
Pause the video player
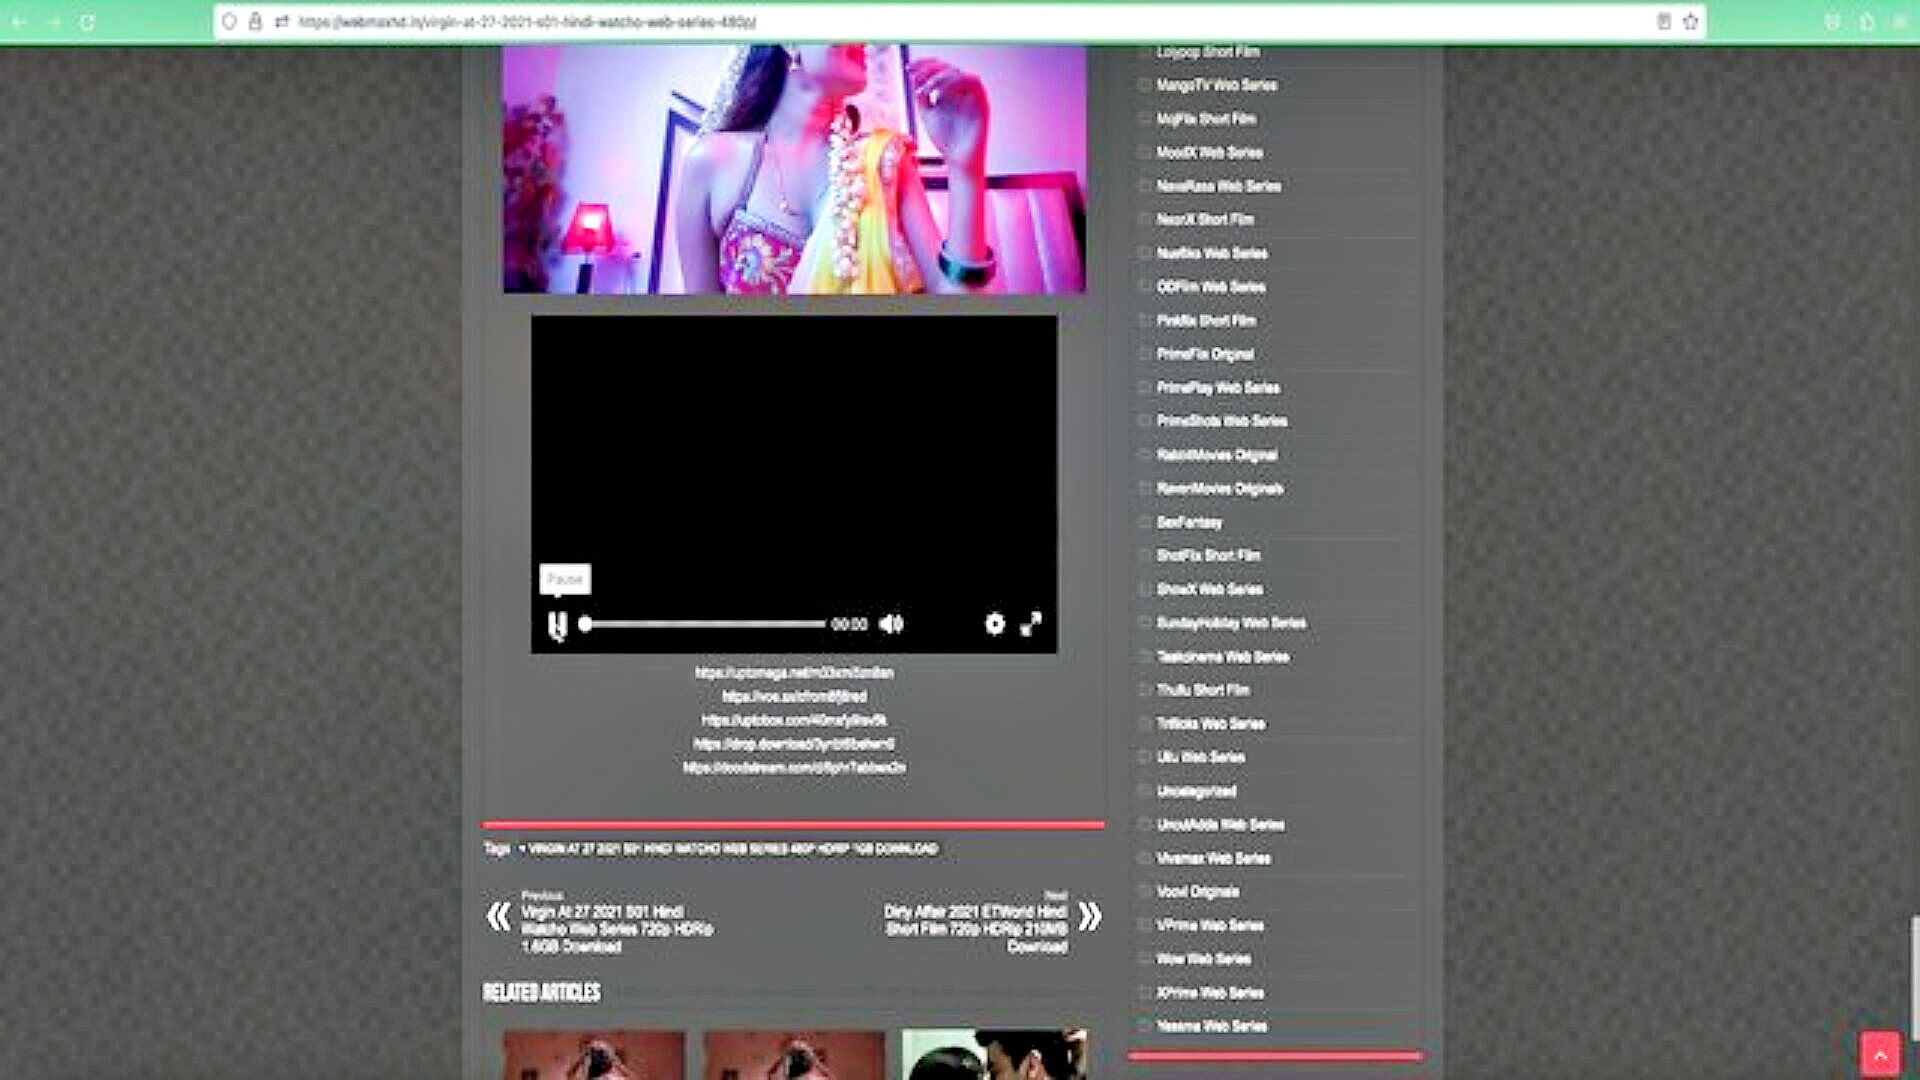557,625
